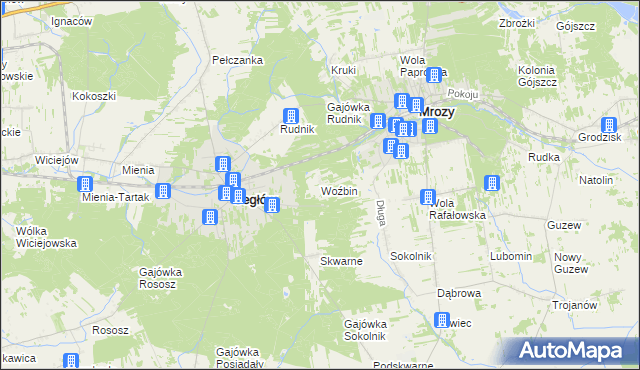640x370 pixels.
Task: Click the Gajówka Posiadały label
Action: 240,358
